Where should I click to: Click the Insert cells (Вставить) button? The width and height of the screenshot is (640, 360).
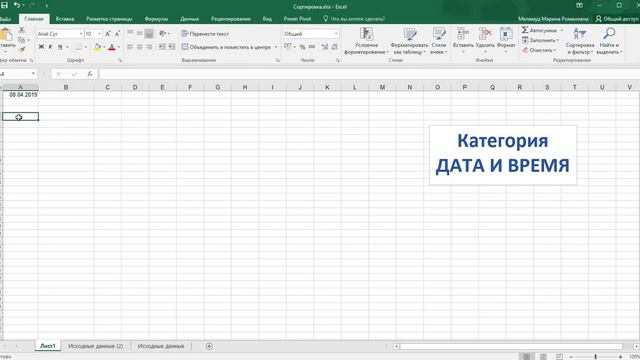click(463, 41)
